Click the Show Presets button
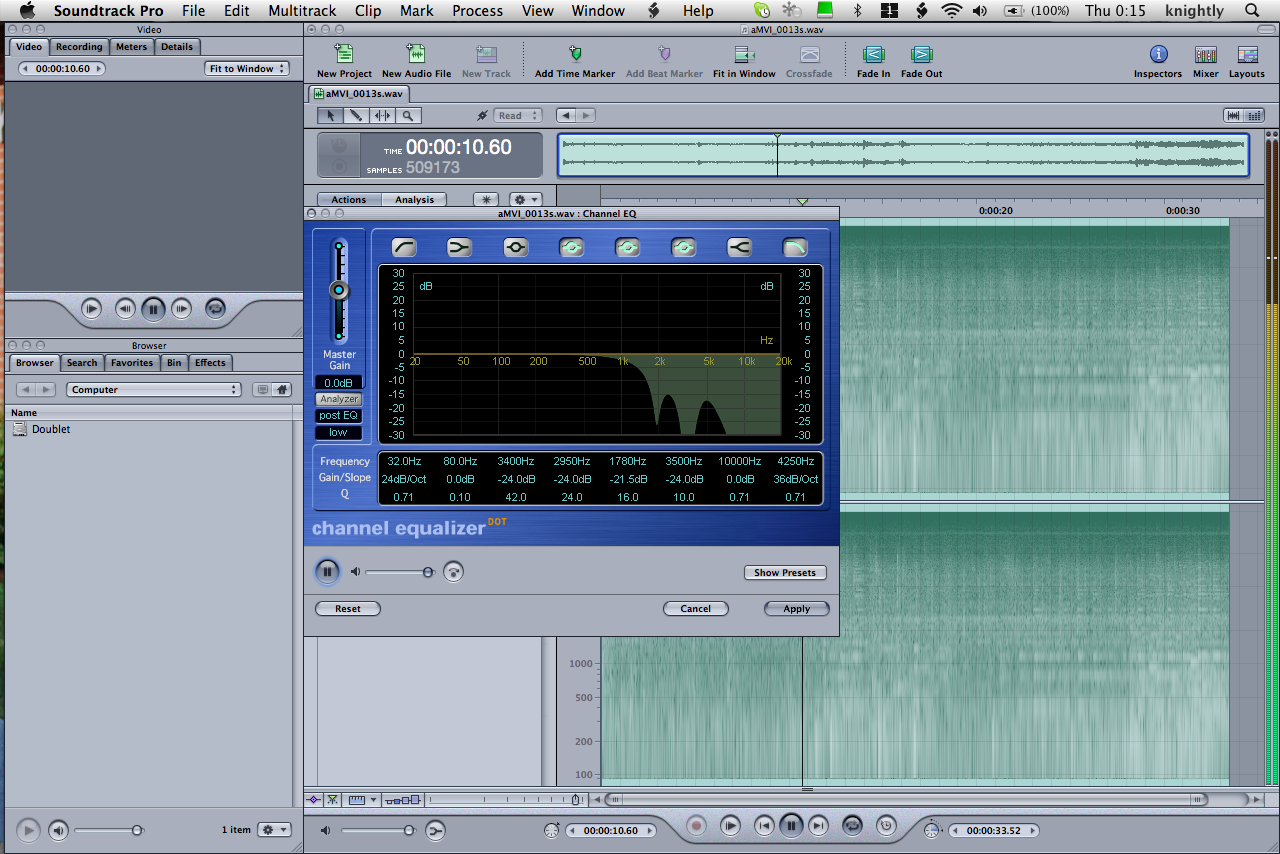1280x854 pixels. 785,573
